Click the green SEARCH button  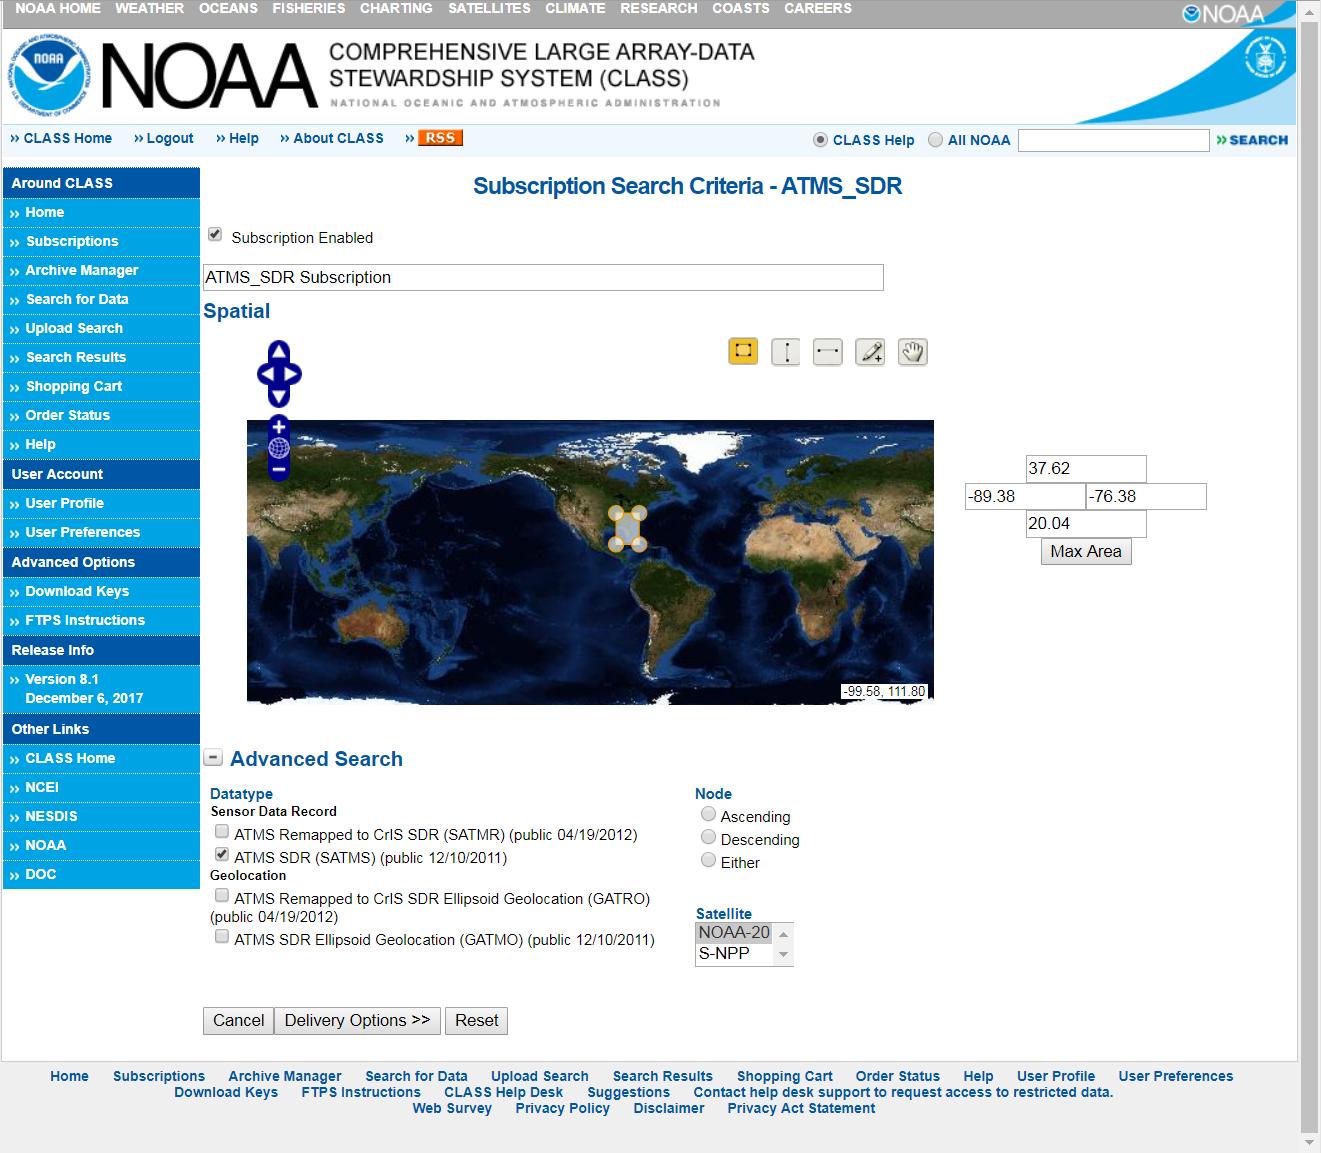pyautogui.click(x=1252, y=140)
